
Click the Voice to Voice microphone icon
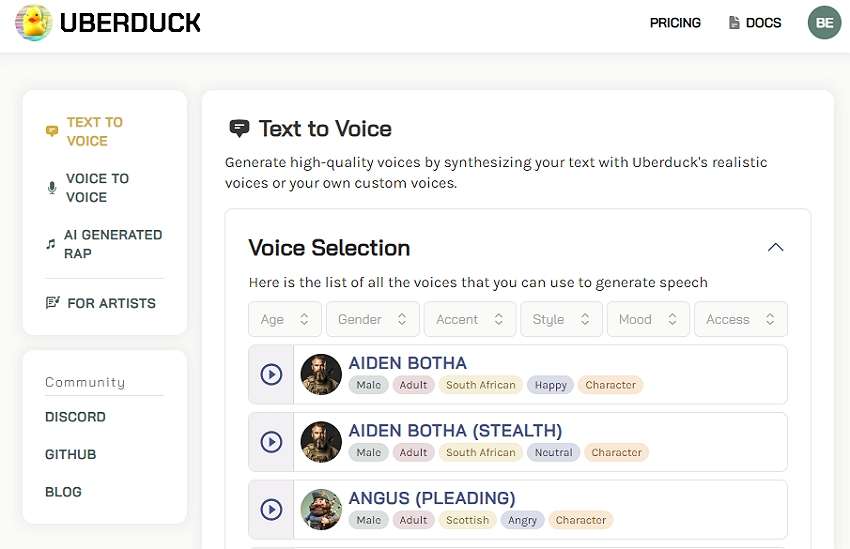(52, 188)
